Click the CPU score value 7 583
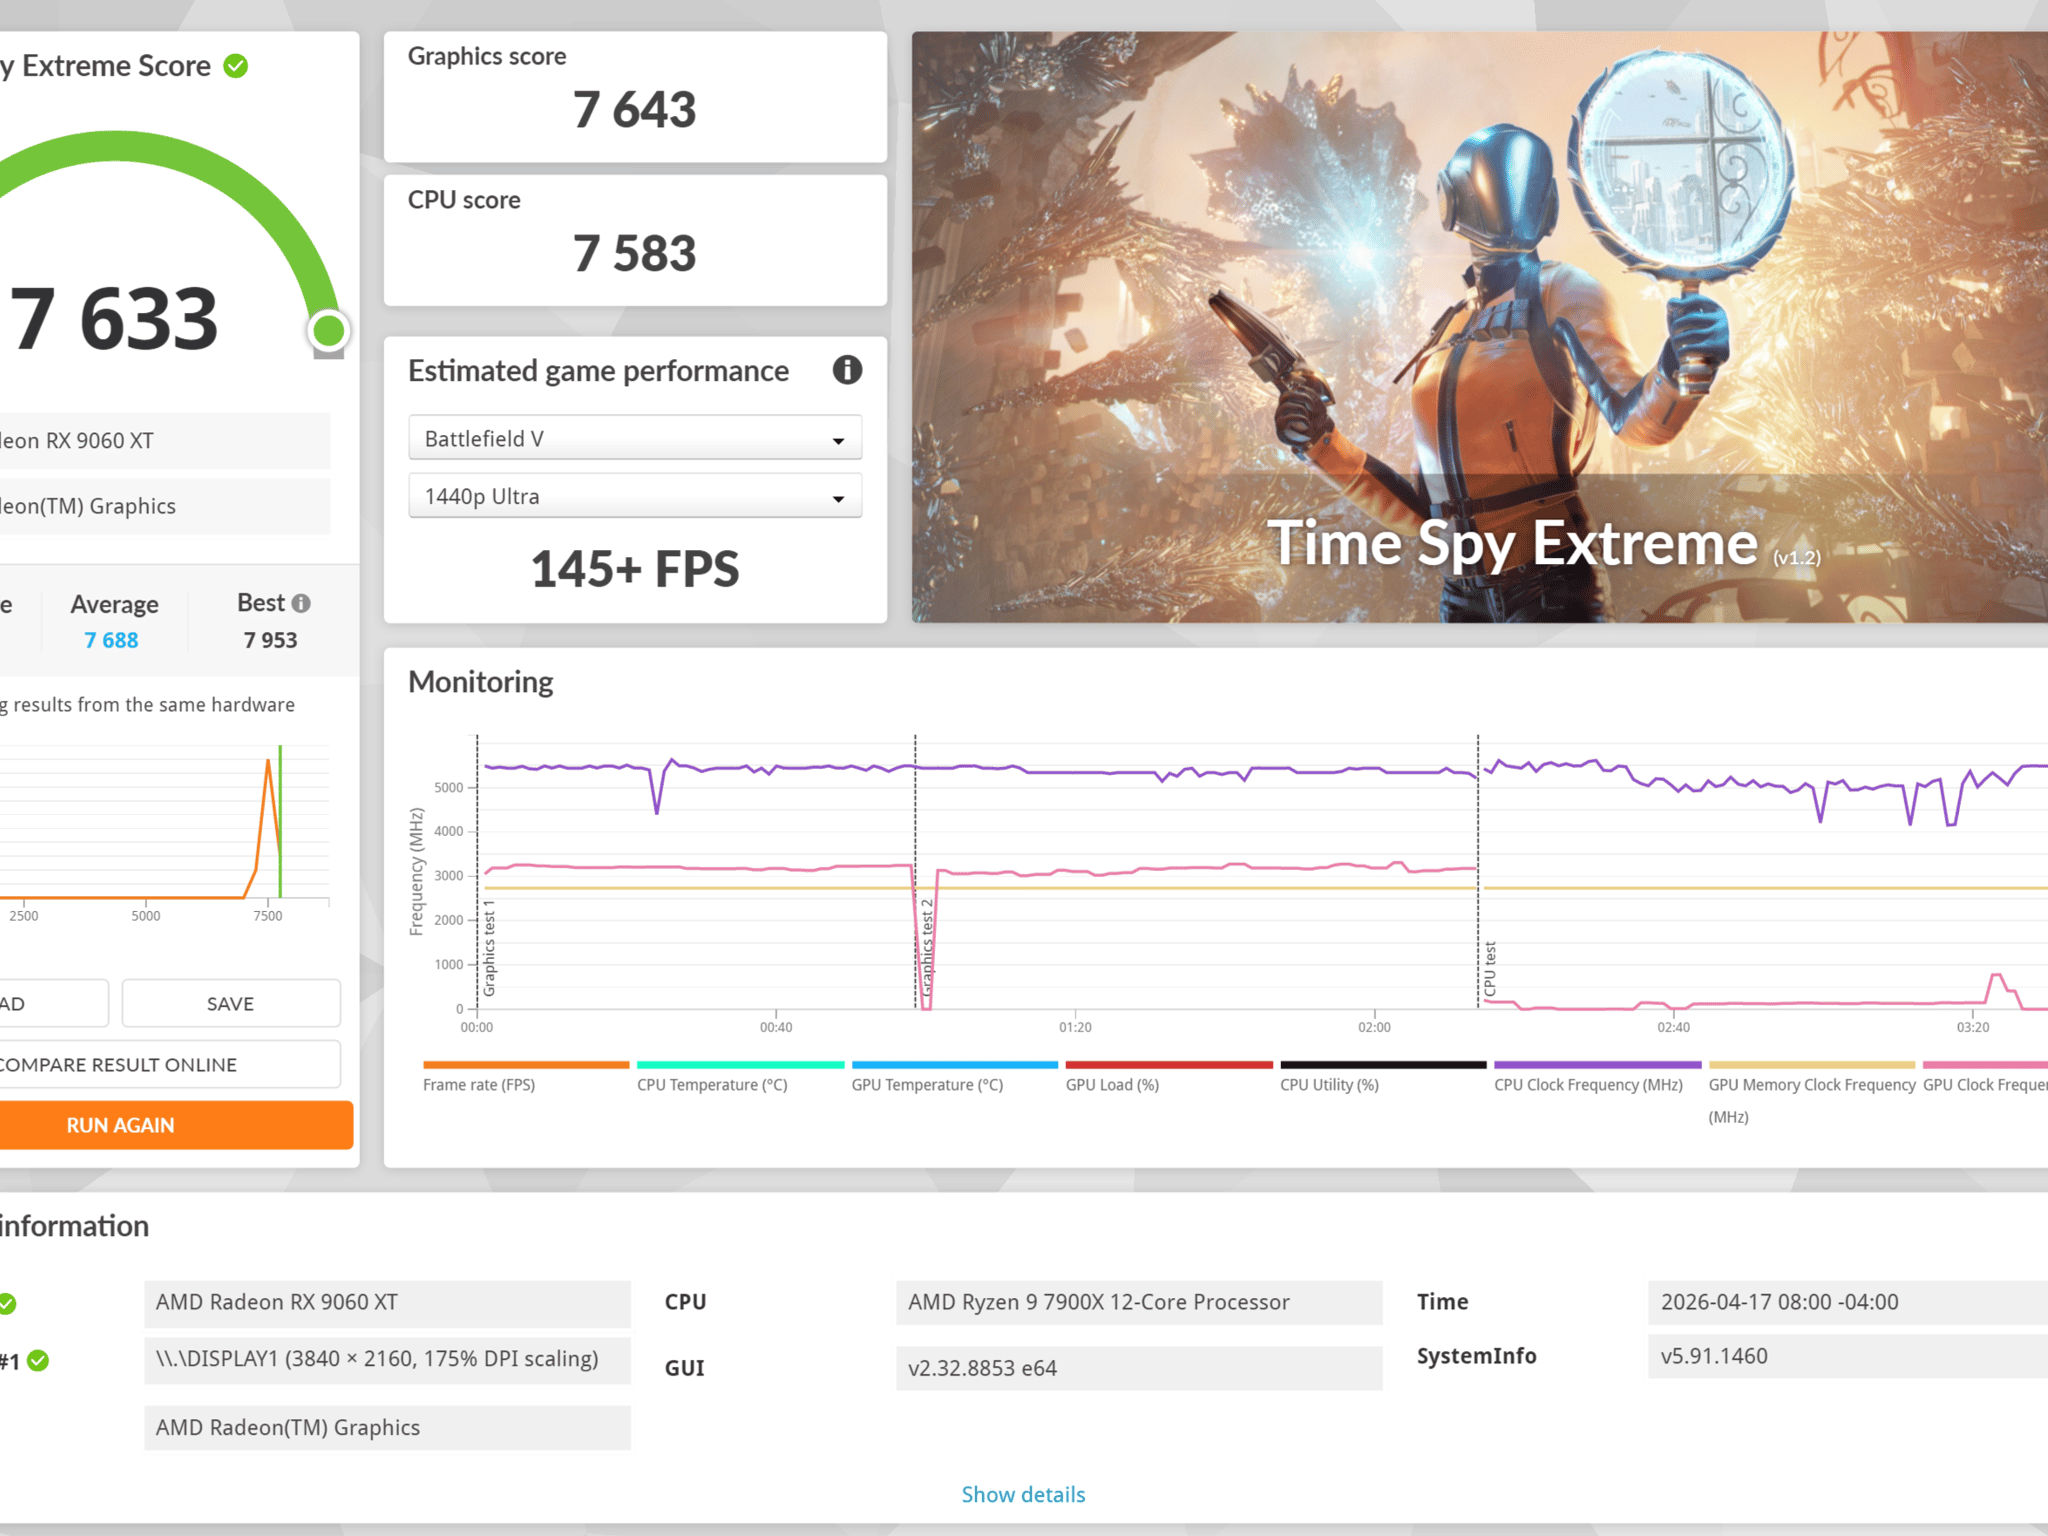Image resolution: width=2048 pixels, height=1536 pixels. click(634, 253)
